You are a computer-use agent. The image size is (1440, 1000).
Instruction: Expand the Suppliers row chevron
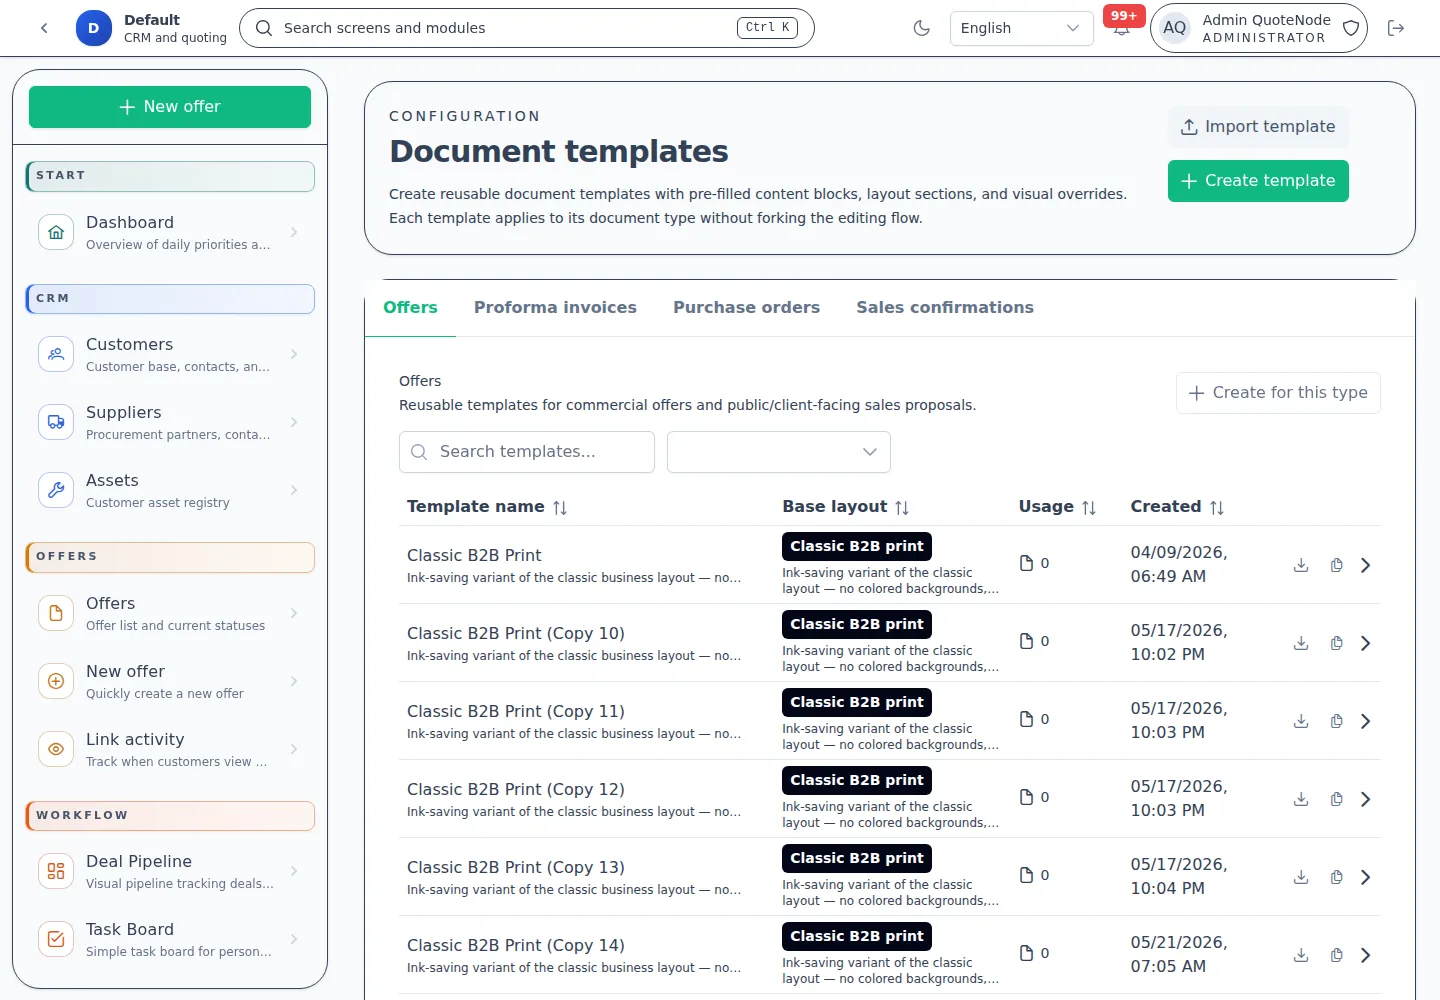(x=294, y=422)
